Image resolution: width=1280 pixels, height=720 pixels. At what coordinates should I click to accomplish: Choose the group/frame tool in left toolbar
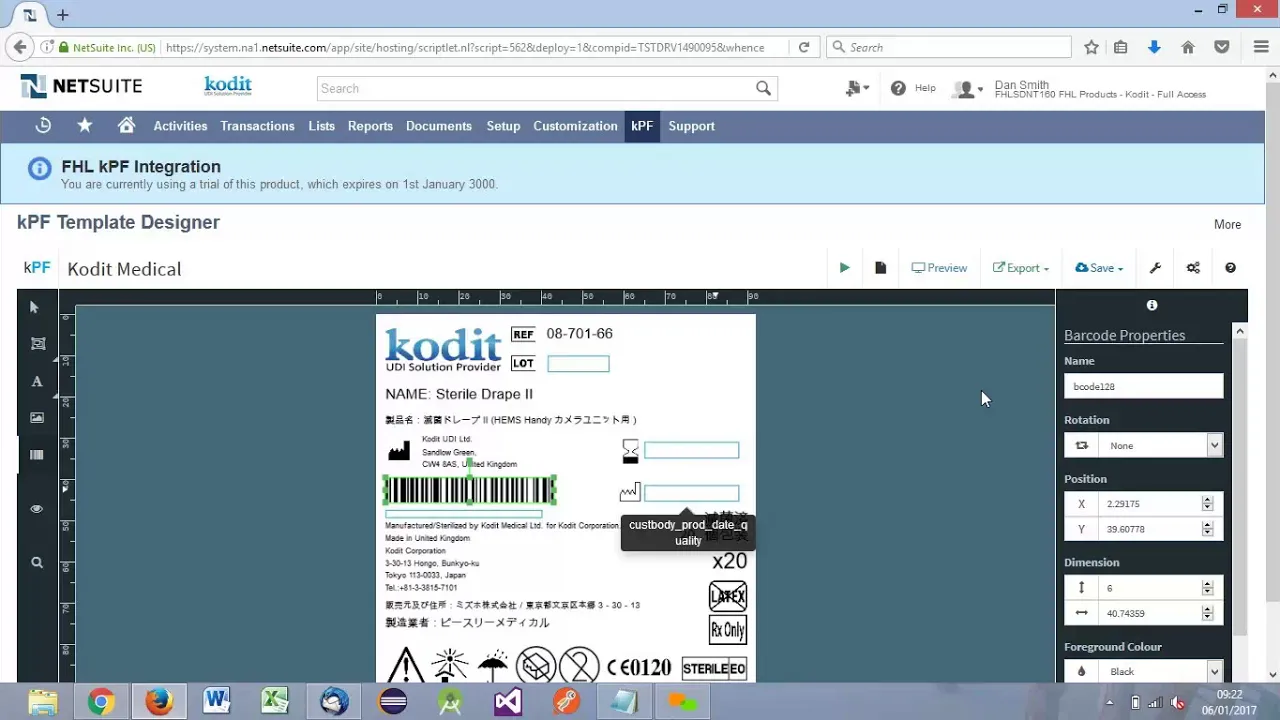[37, 344]
